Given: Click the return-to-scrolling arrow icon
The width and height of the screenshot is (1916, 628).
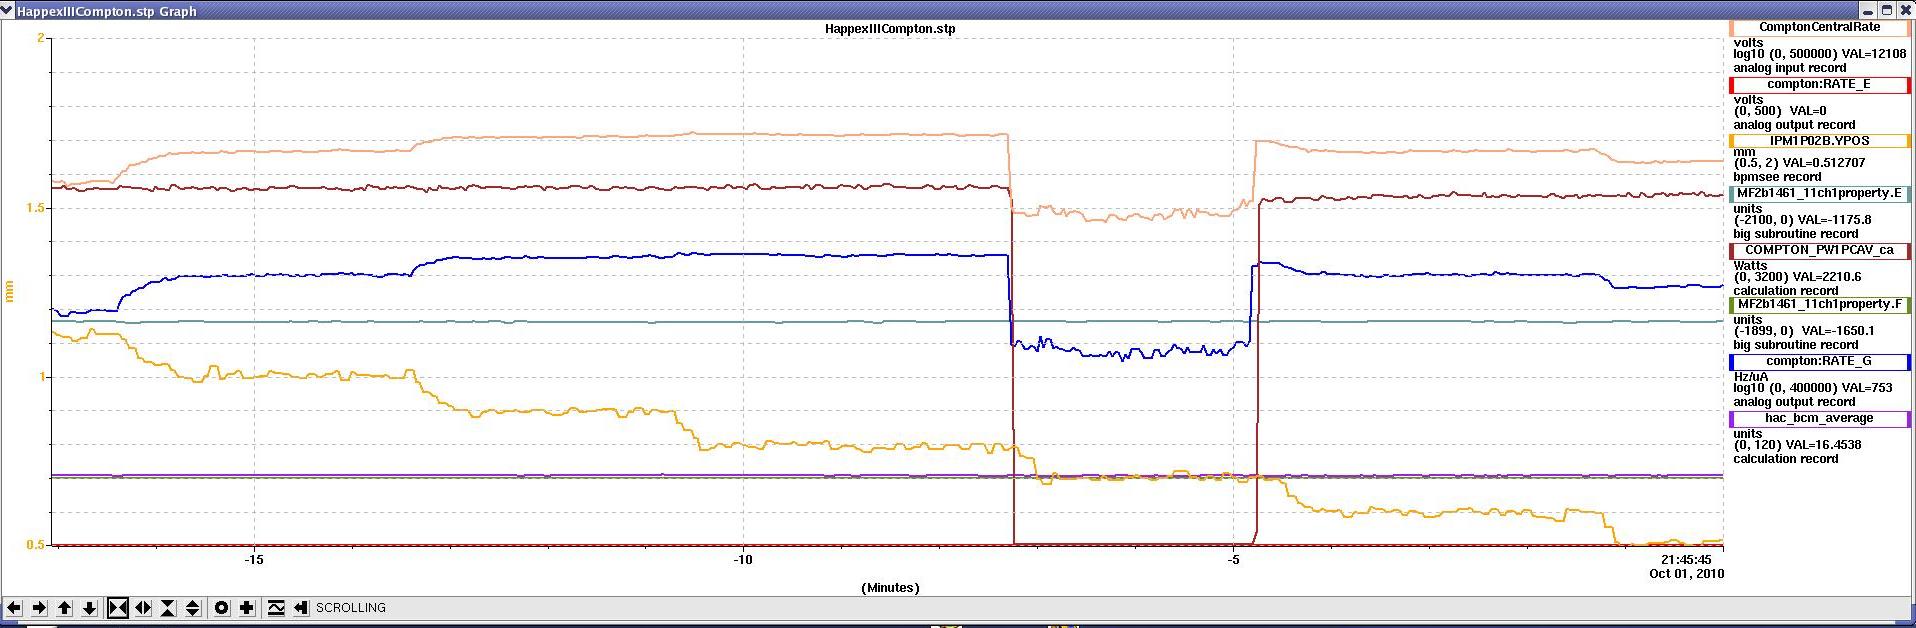Looking at the screenshot, I should 301,608.
